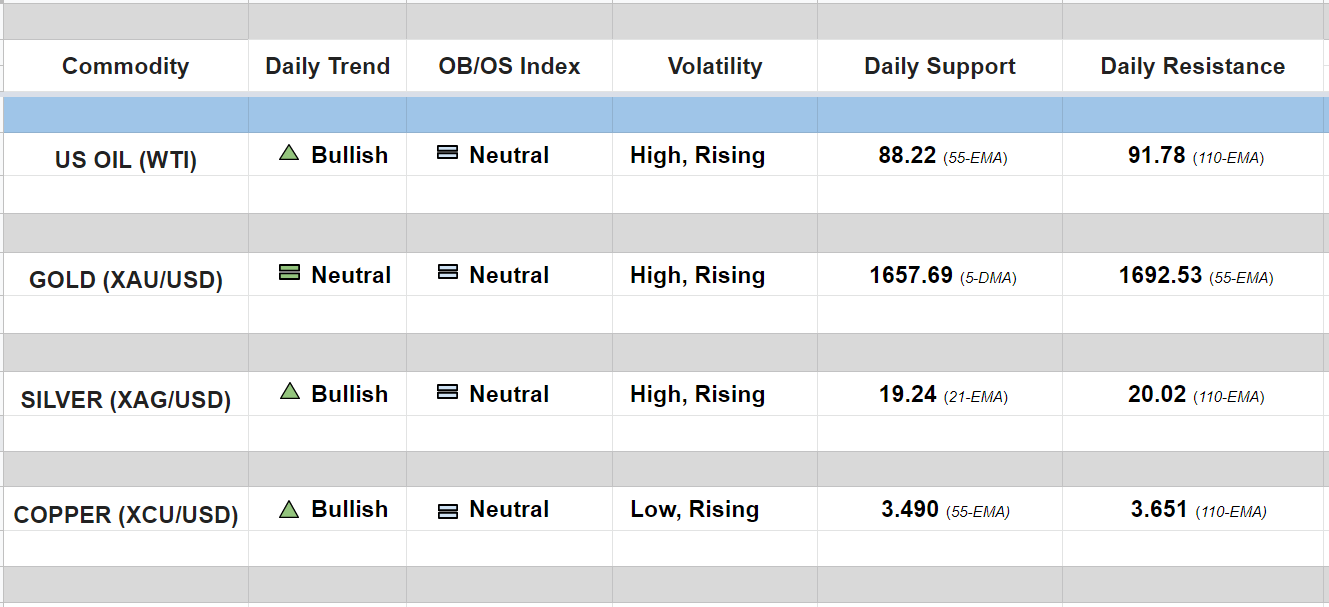The image size is (1329, 607).
Task: Select the Volatility column header
Action: click(714, 66)
